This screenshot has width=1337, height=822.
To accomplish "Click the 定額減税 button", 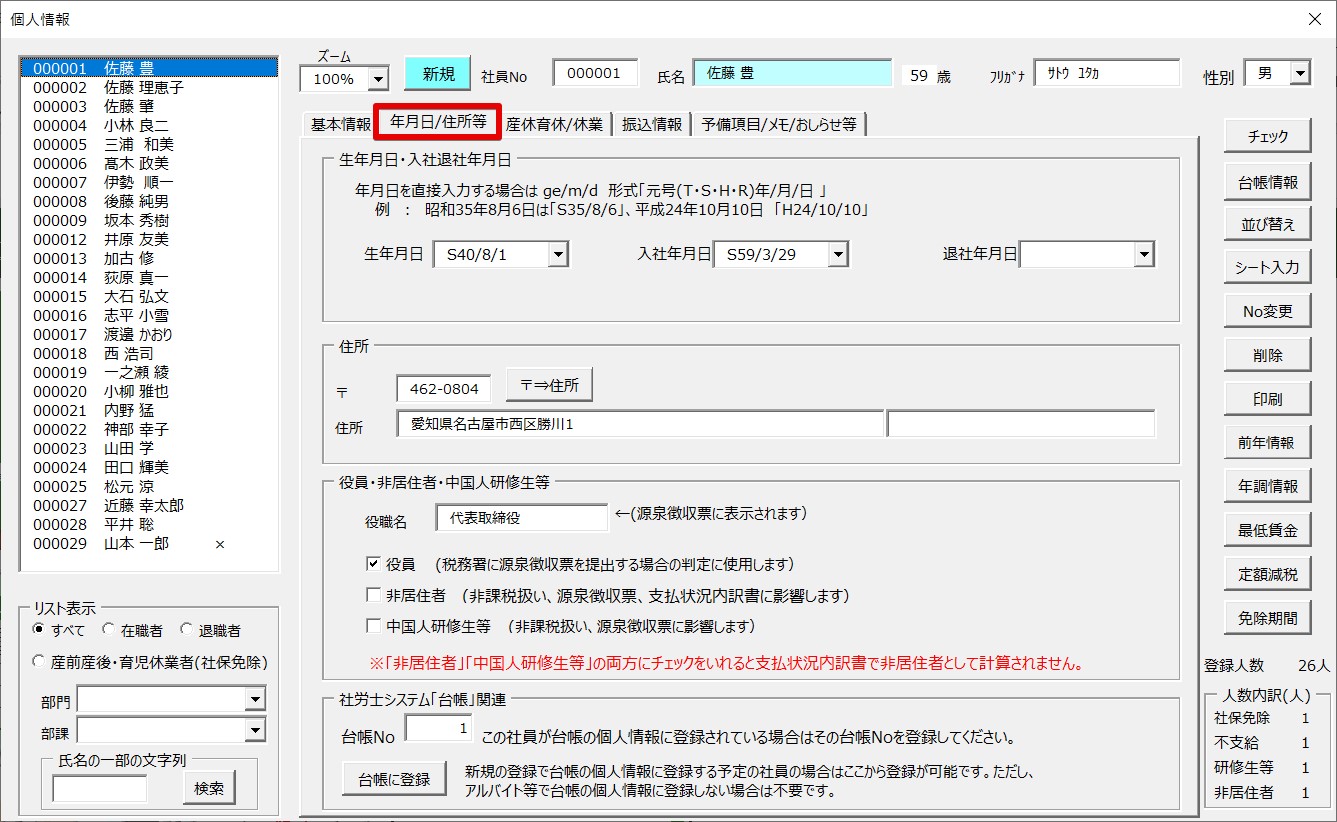I will pos(1268,574).
